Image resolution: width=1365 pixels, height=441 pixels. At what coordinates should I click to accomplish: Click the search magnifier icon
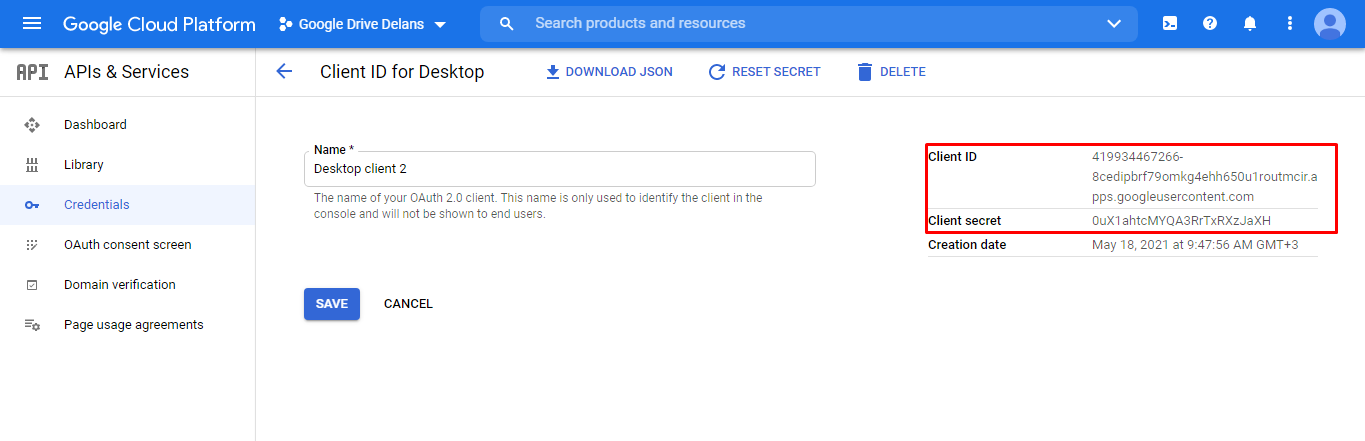click(x=507, y=23)
